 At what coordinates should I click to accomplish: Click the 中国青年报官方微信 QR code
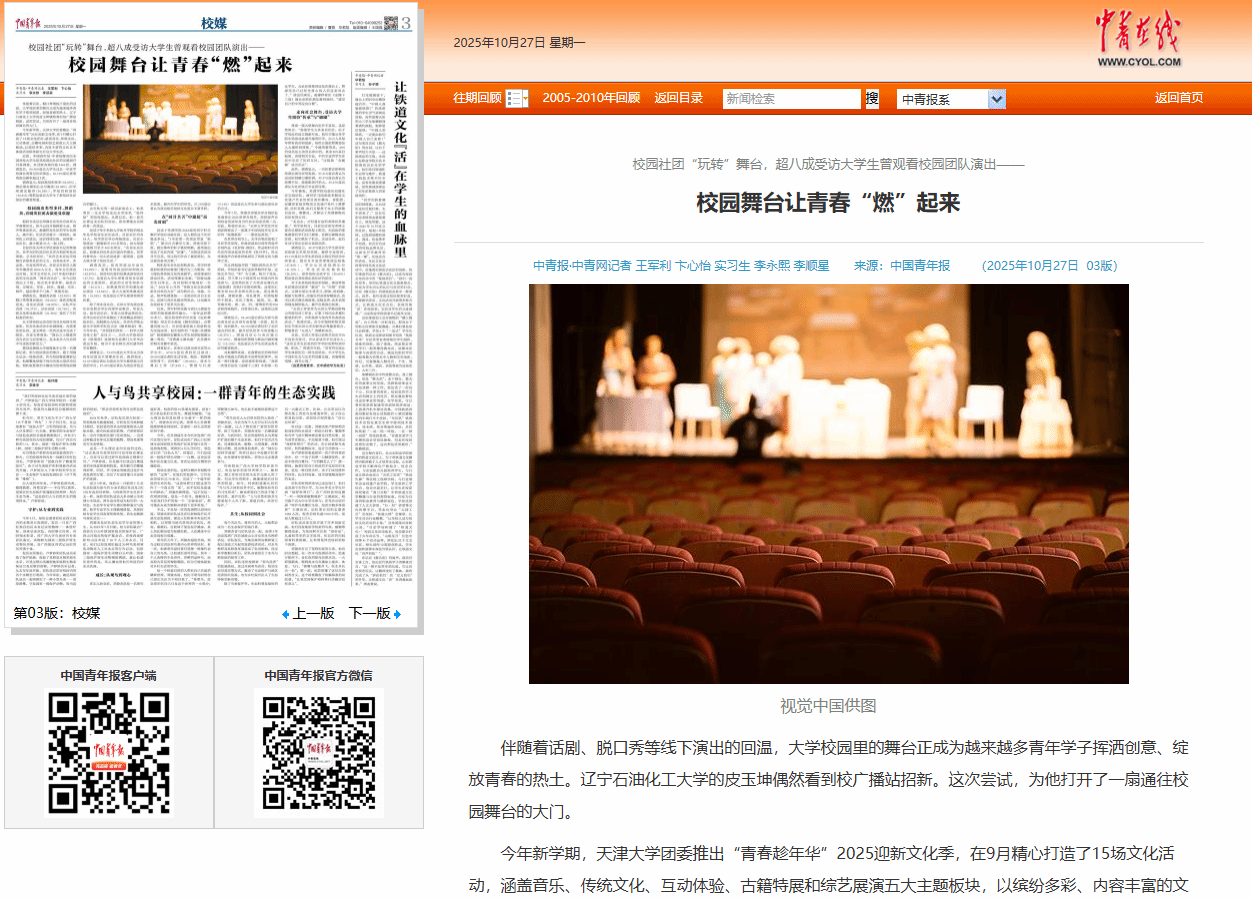(318, 753)
